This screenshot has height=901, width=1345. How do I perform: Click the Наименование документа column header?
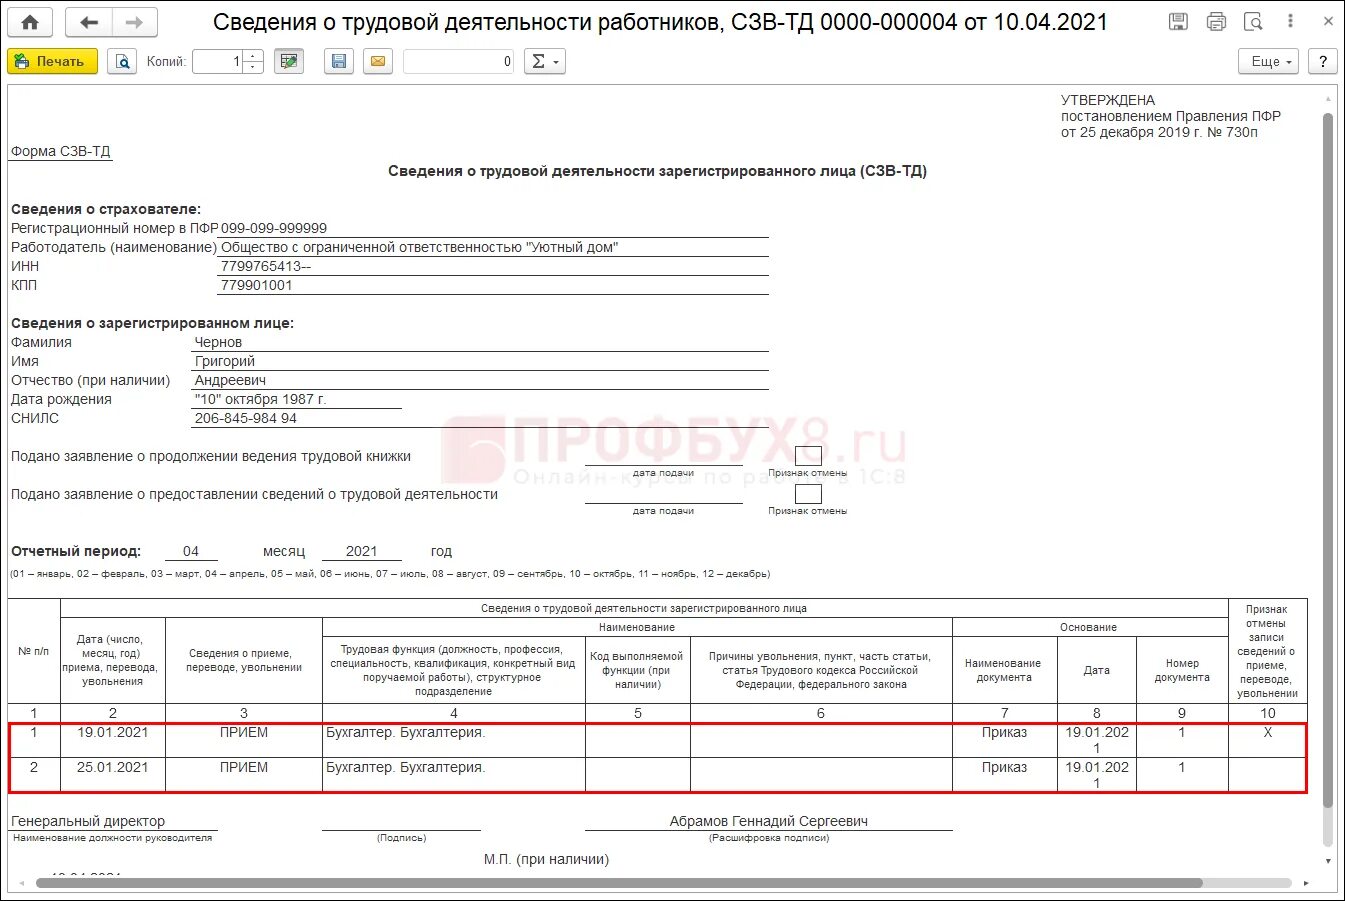point(1004,670)
